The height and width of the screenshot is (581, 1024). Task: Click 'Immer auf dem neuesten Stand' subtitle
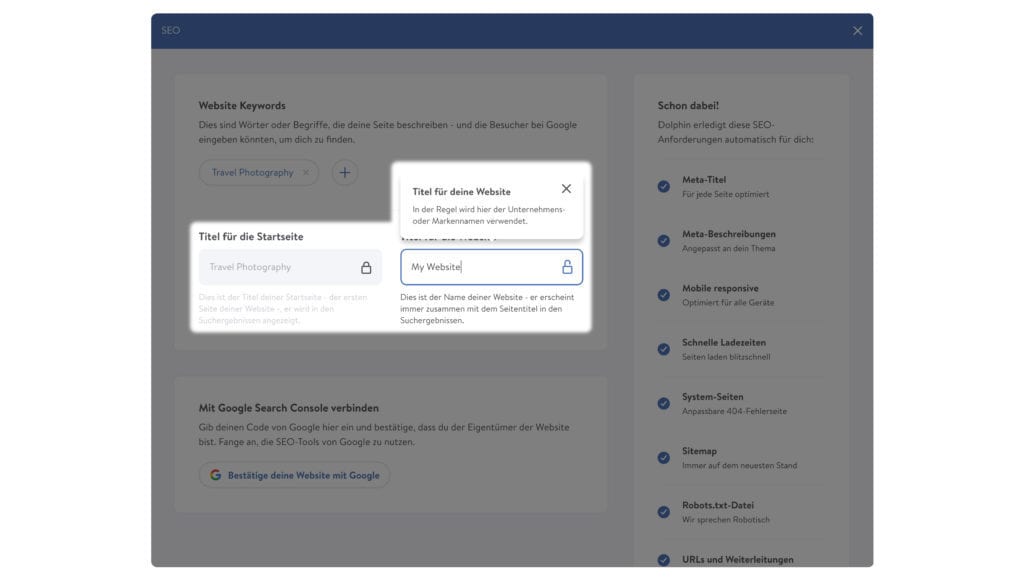coord(739,465)
